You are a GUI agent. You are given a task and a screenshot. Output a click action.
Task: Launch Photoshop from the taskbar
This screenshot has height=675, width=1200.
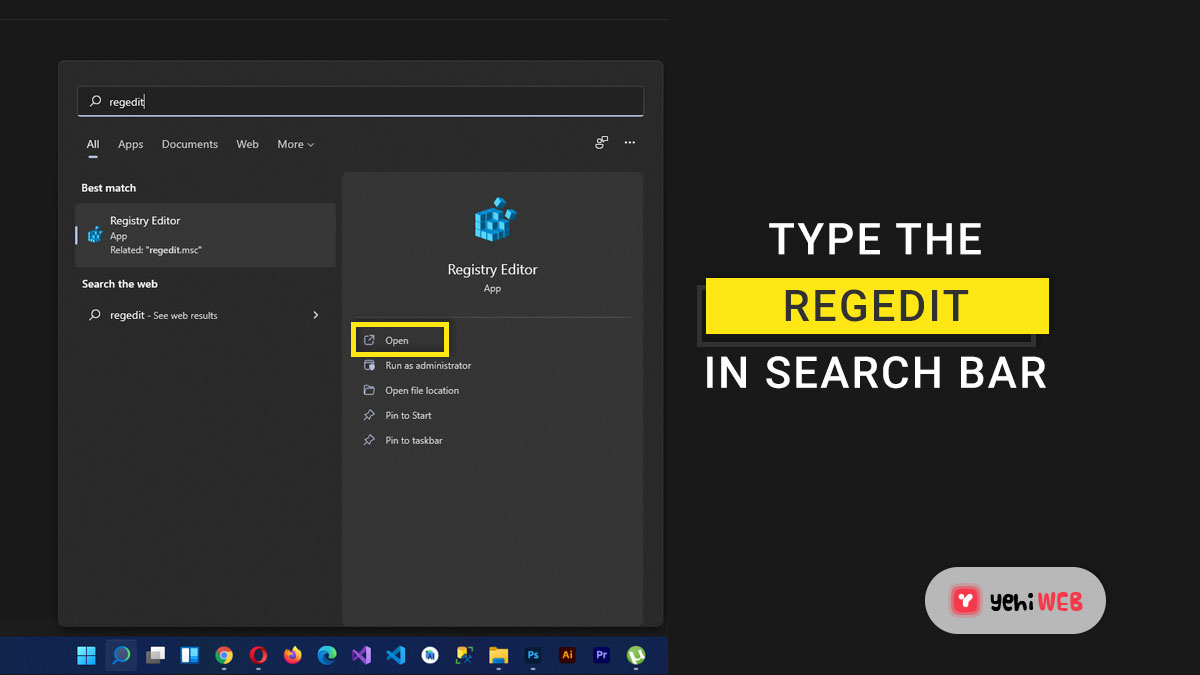(533, 656)
